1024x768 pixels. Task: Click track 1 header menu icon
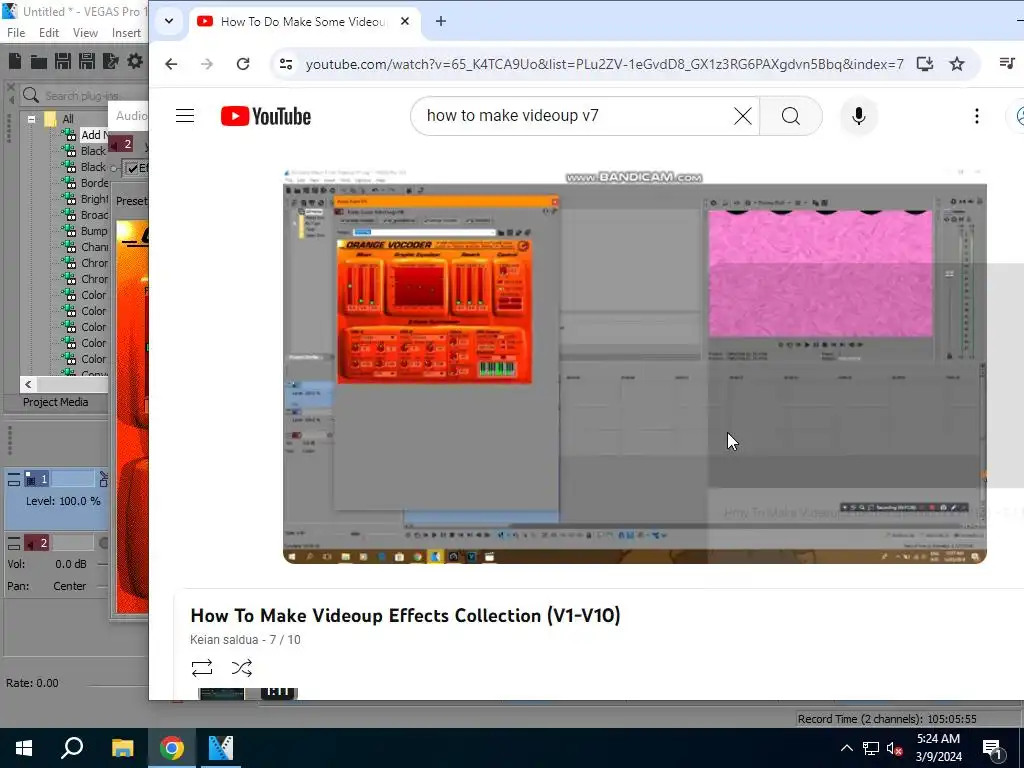click(x=14, y=480)
